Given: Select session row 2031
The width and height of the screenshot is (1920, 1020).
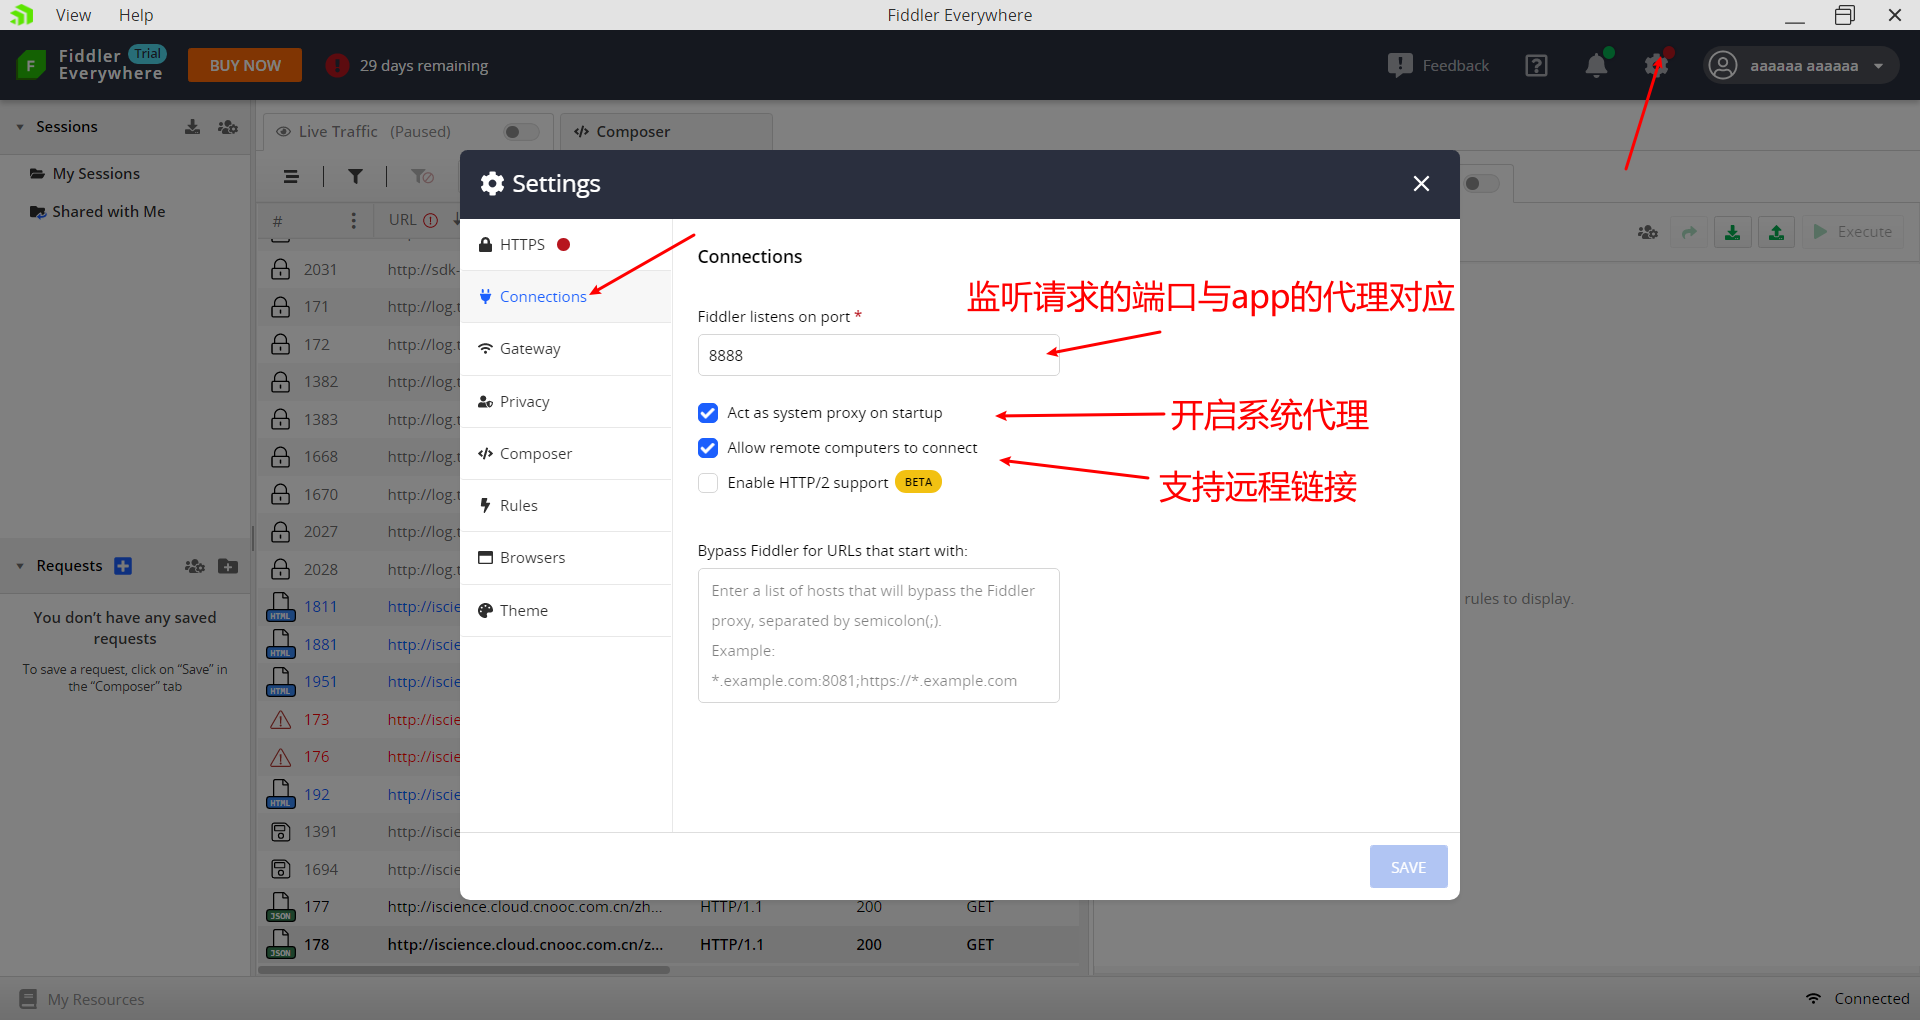Looking at the screenshot, I should pyautogui.click(x=360, y=269).
